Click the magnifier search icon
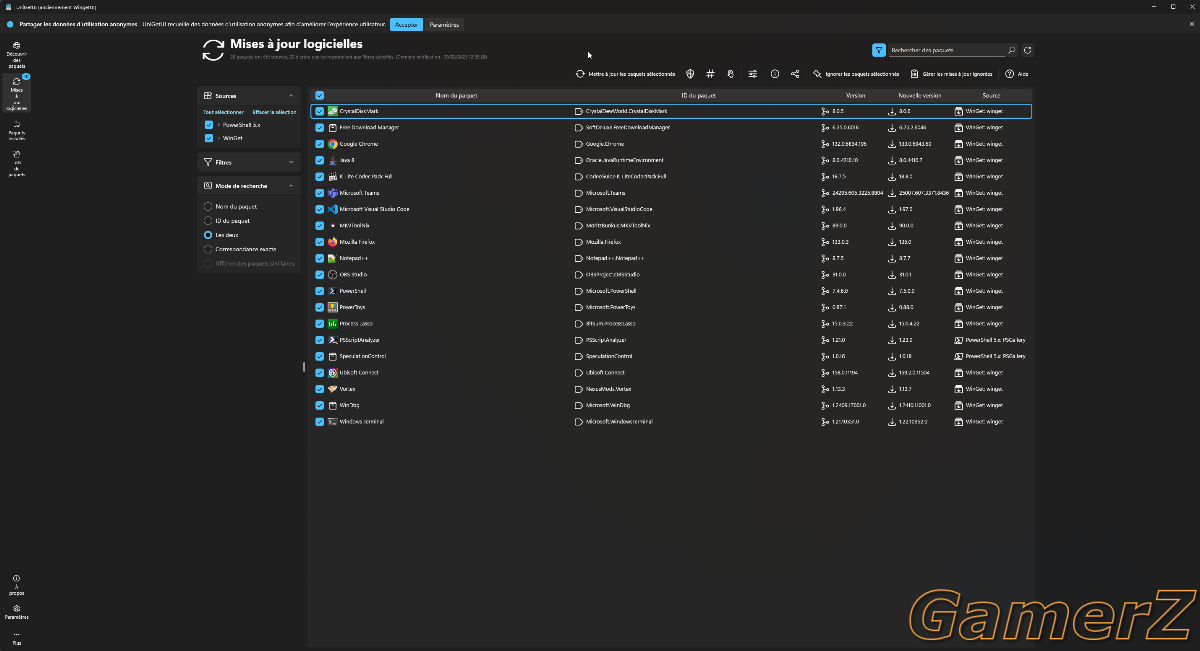The image size is (1200, 651). pos(1011,50)
